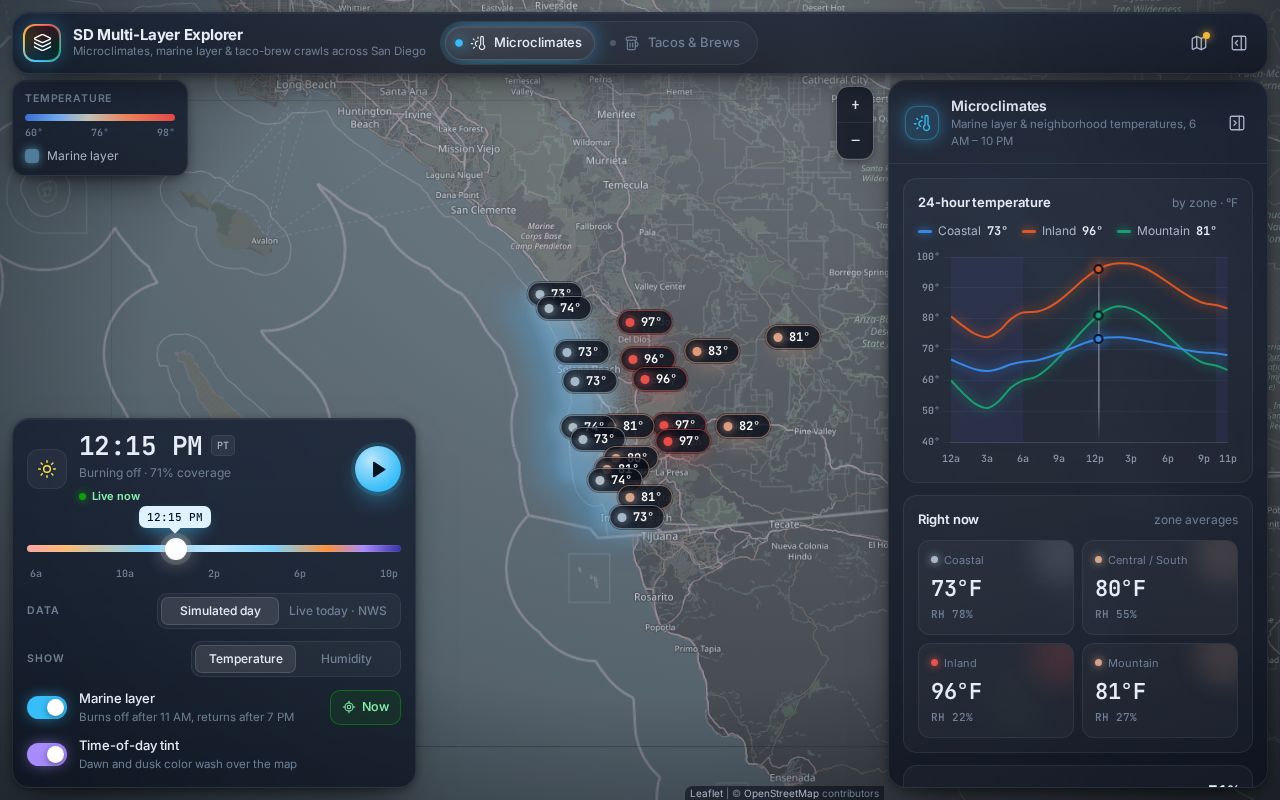The image size is (1280, 800).
Task: Jump to the current time with Now
Action: tap(365, 707)
